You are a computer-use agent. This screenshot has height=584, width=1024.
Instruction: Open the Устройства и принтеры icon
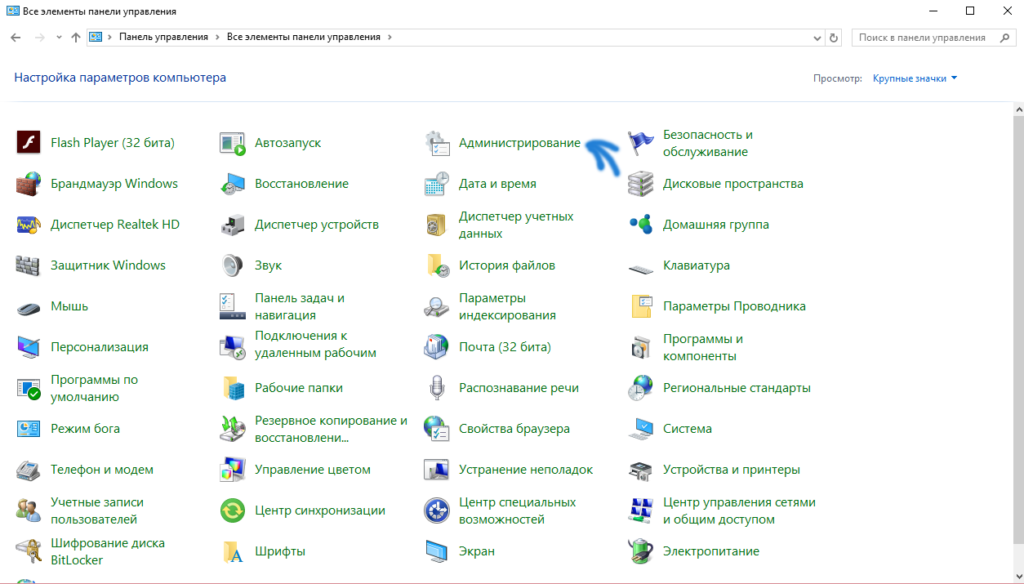coord(641,470)
